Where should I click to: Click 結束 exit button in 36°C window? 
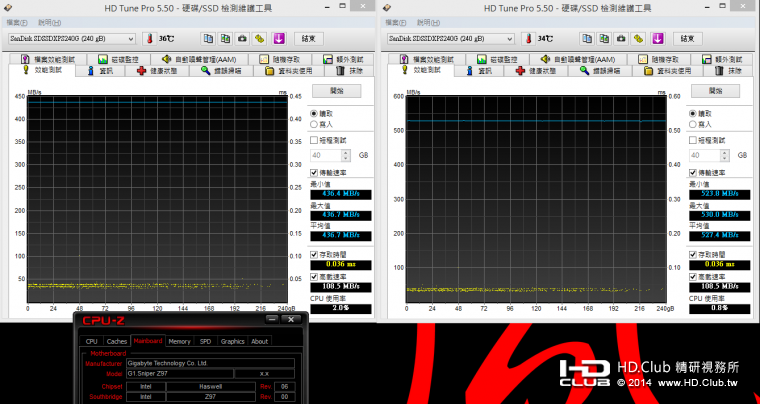309,39
